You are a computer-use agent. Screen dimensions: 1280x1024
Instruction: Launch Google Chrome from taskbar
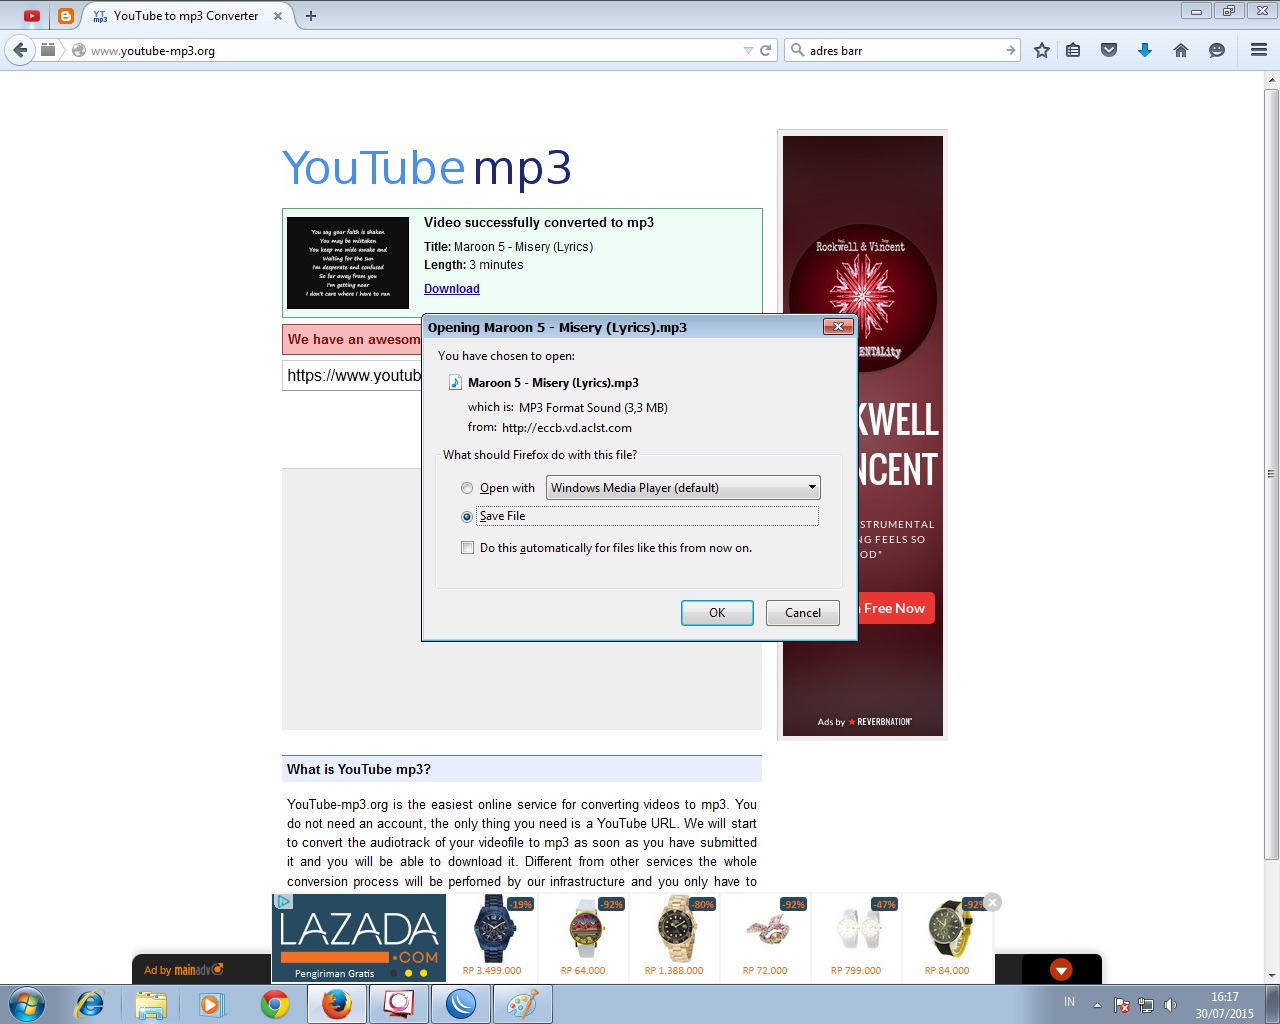pos(274,1004)
